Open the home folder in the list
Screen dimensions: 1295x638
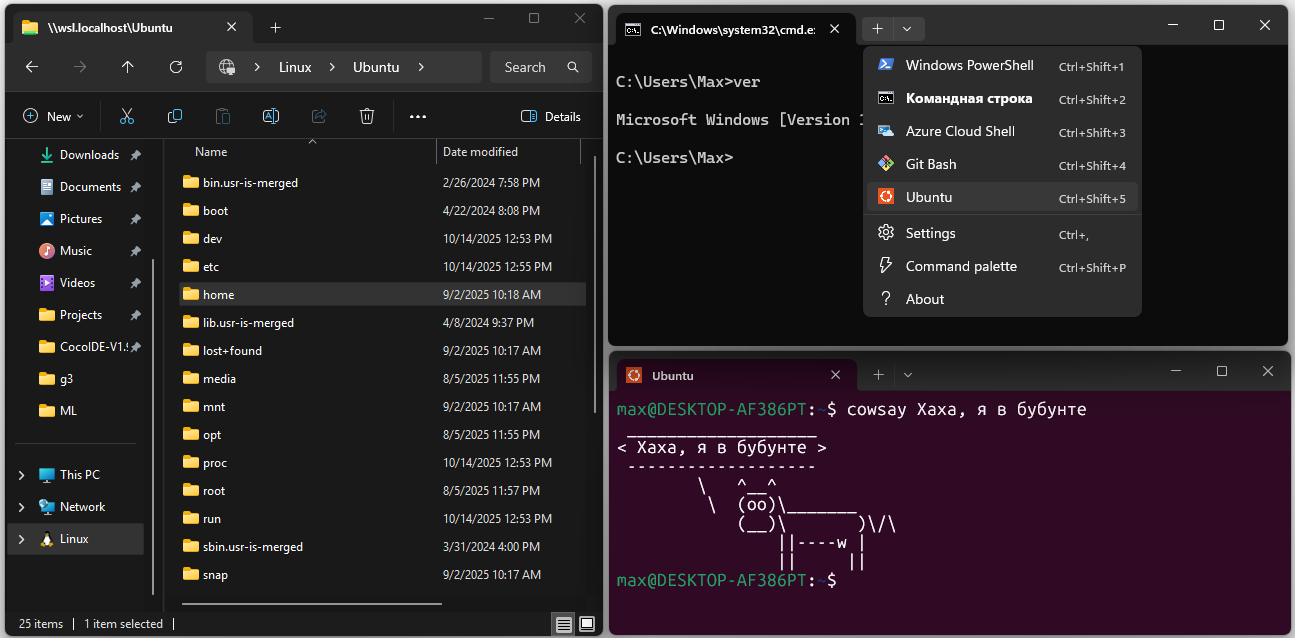218,295
